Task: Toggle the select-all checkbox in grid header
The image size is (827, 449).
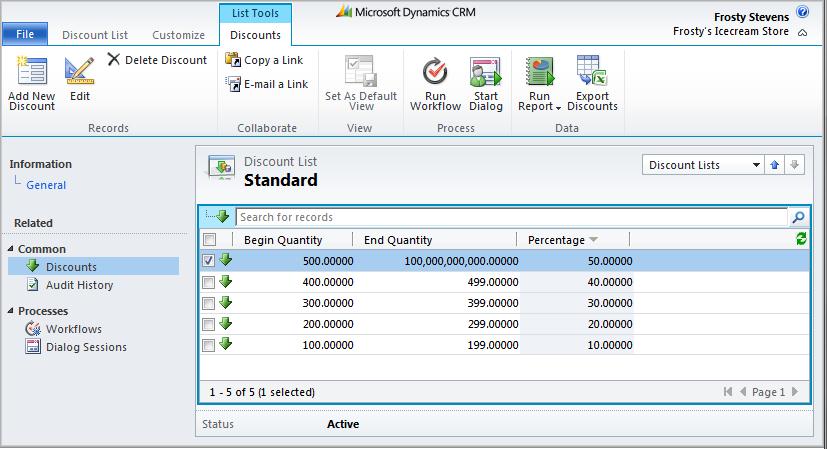Action: coord(209,240)
